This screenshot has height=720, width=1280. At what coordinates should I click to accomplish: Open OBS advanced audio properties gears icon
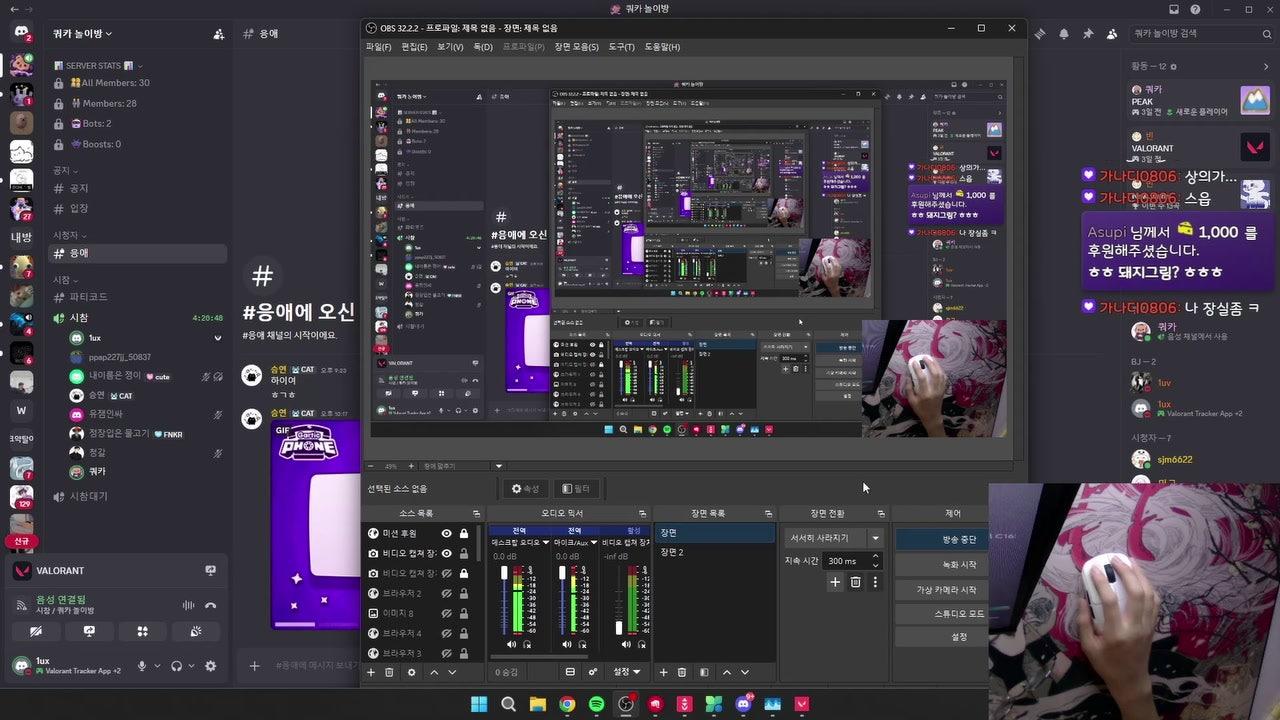(593, 672)
